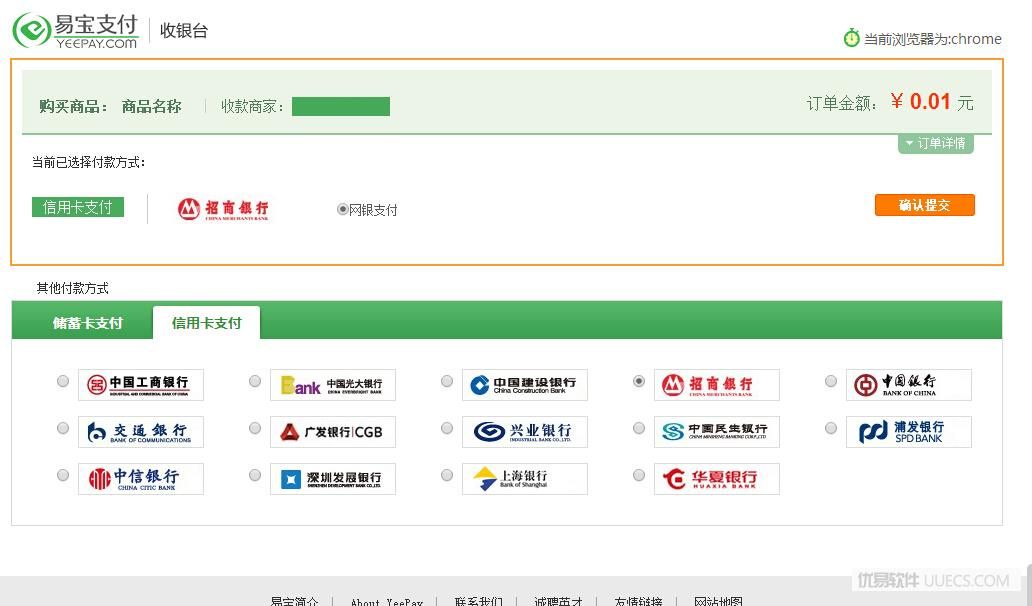Select the radio button for 深圳发展银行

(255, 475)
